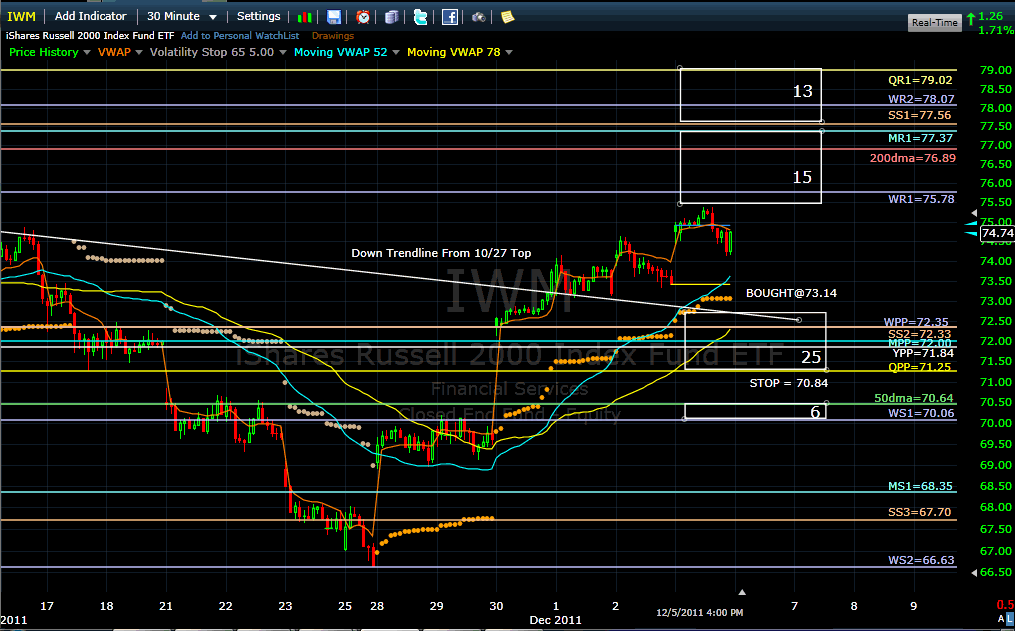Select the WS2=66.63 level label
This screenshot has height=631, width=1015.
[921, 560]
